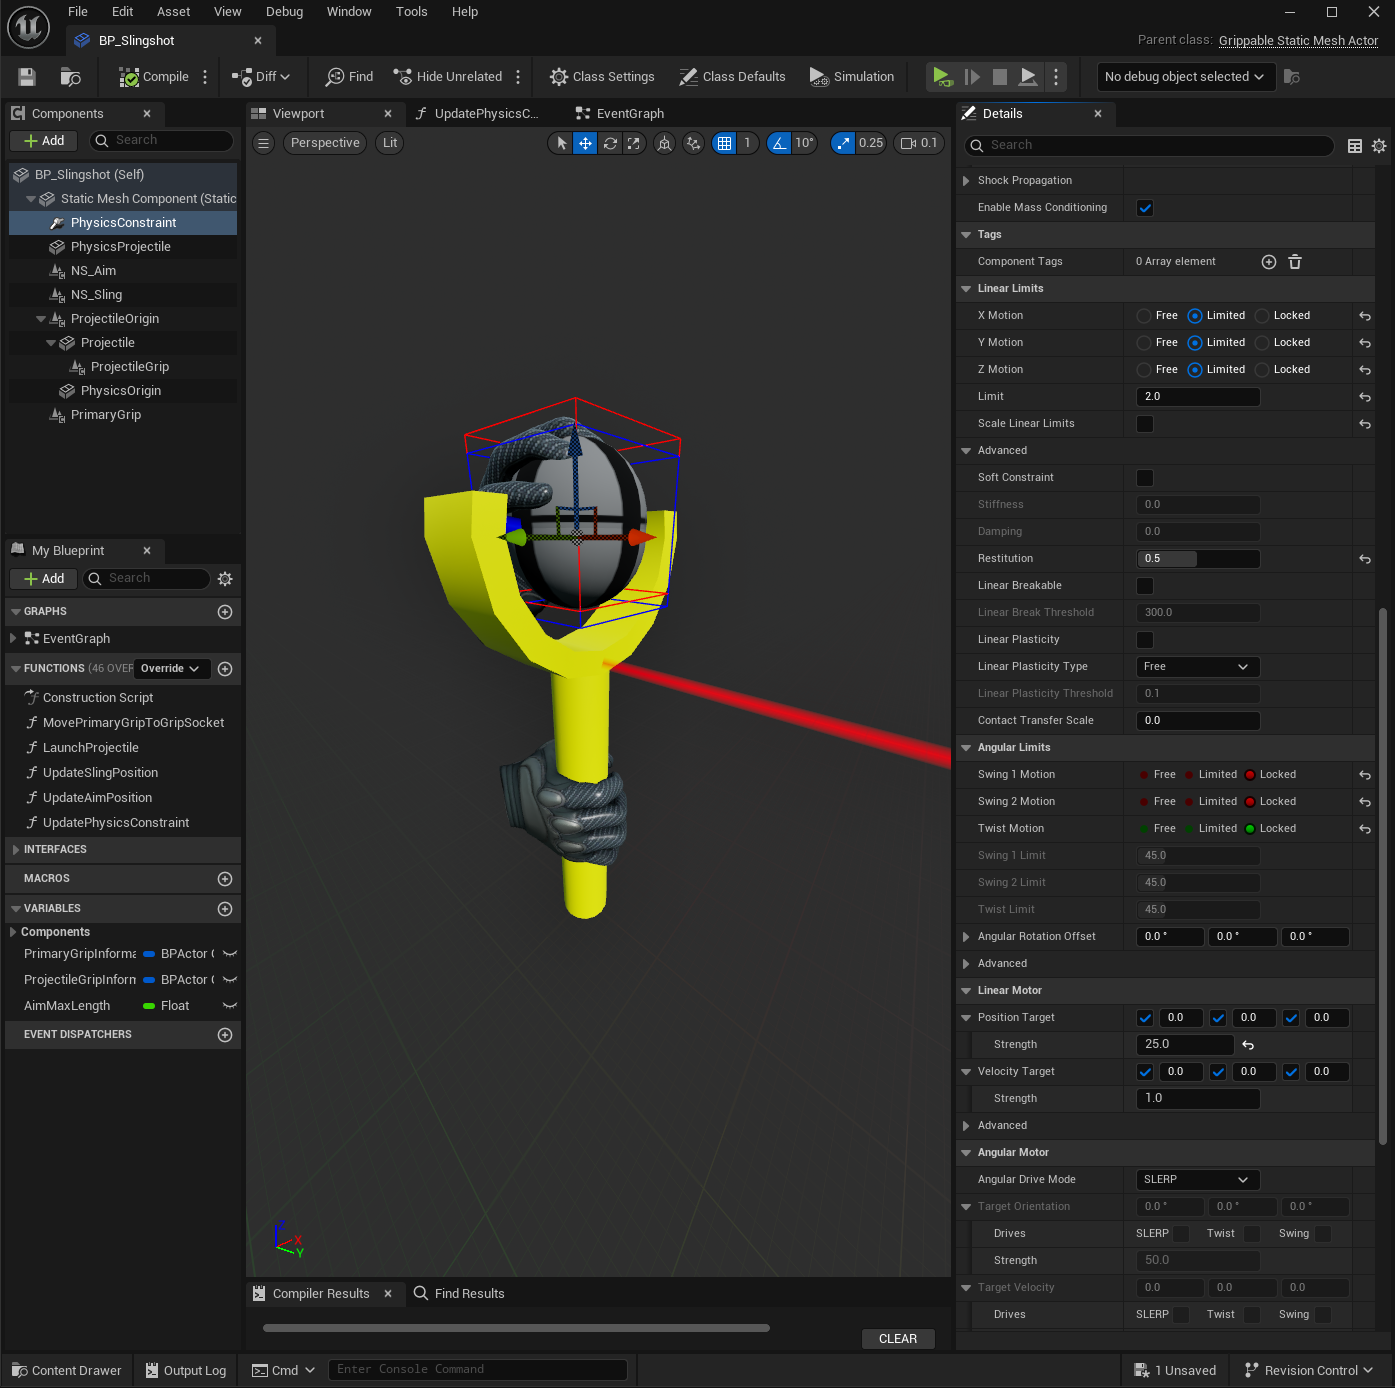
Task: Disable the Enable Mass Conditioning checkbox
Action: (x=1145, y=208)
